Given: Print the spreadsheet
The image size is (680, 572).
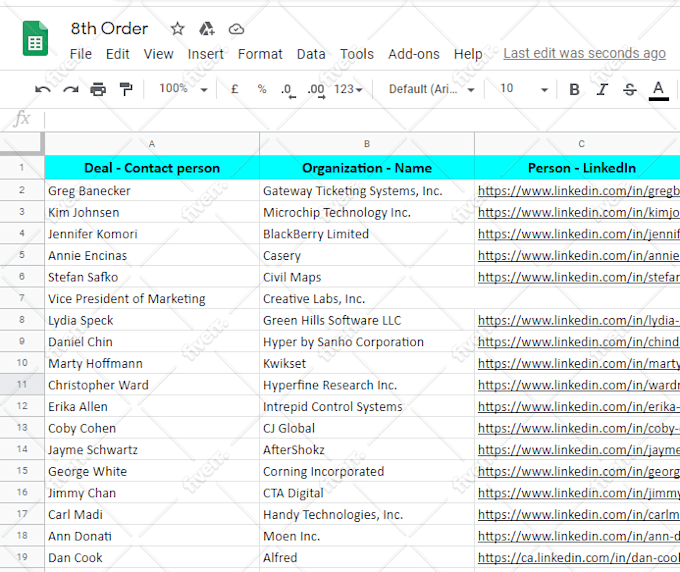Looking at the screenshot, I should pos(98,89).
